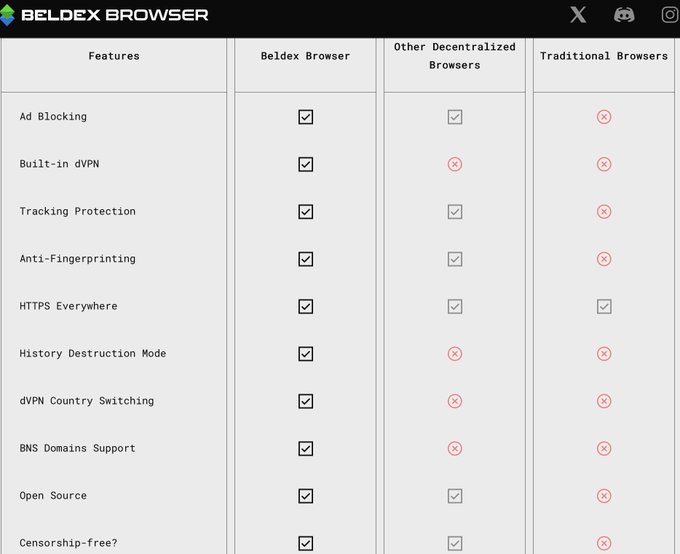Select the 'History Destruction Mode' feature label
The height and width of the screenshot is (554, 680).
pos(92,354)
